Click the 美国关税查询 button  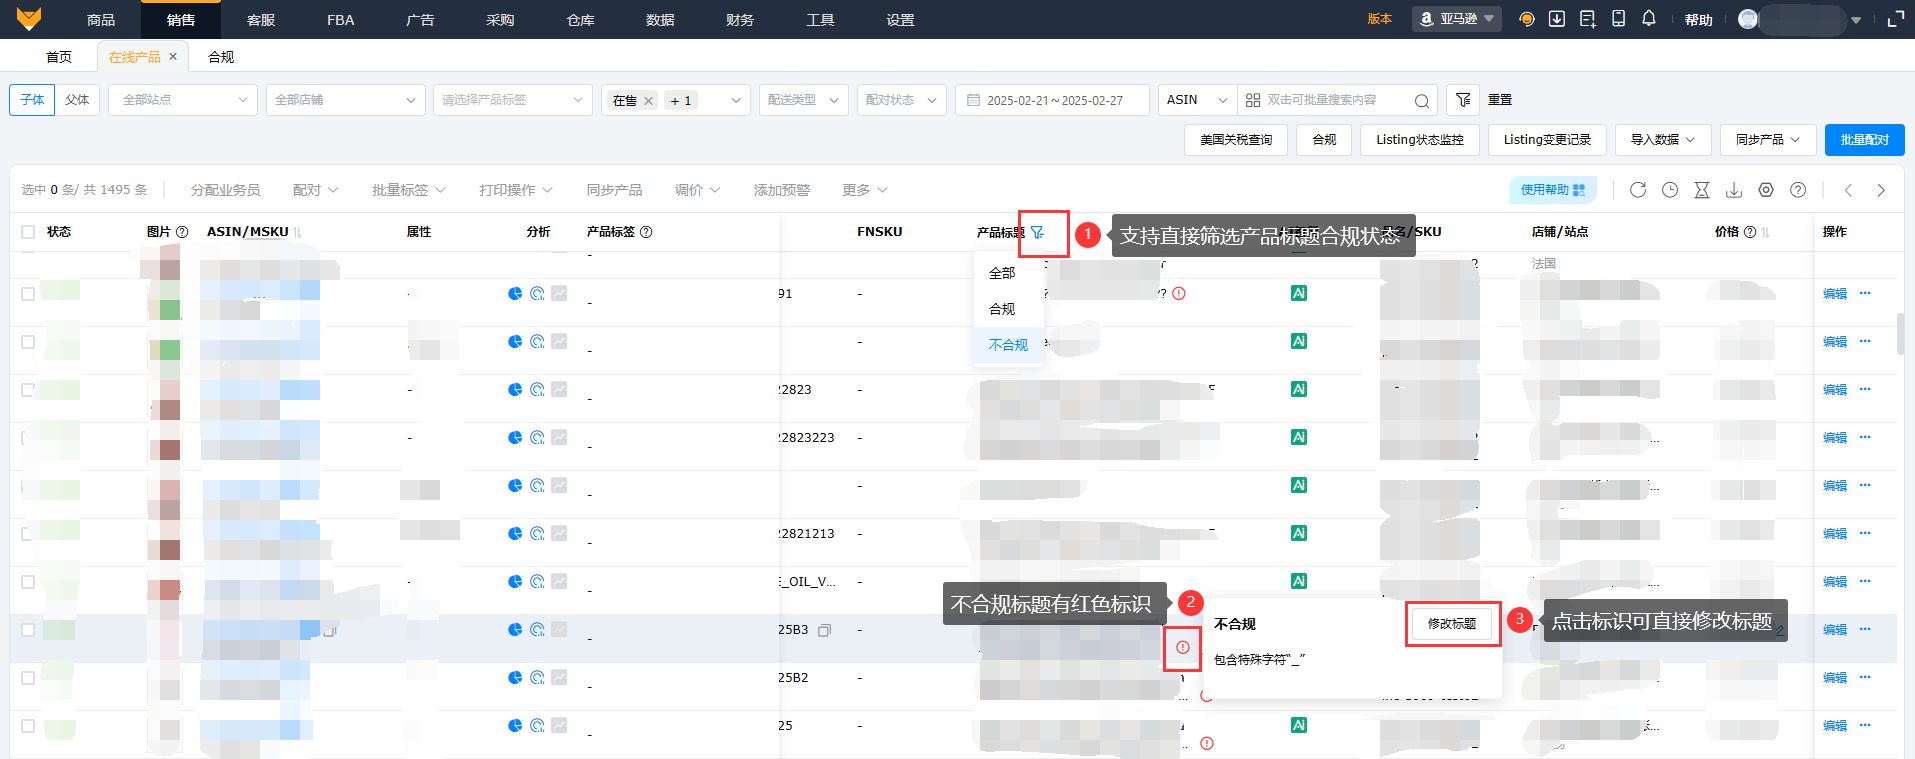(x=1236, y=140)
